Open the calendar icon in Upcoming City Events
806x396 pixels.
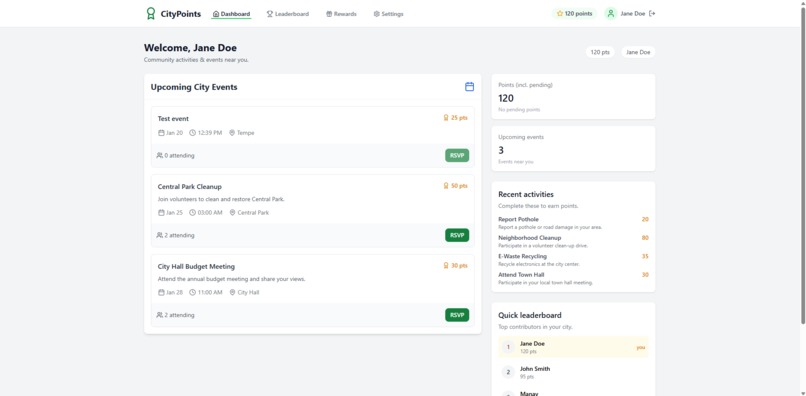pyautogui.click(x=469, y=87)
